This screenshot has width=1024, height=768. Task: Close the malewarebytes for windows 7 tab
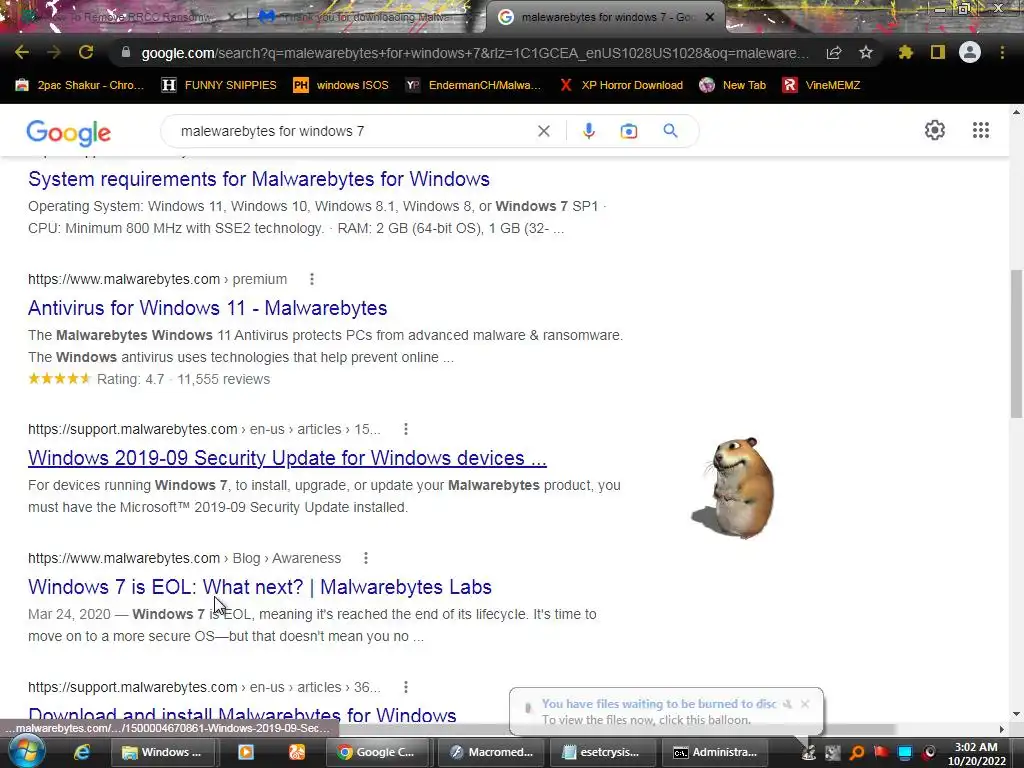(x=710, y=18)
